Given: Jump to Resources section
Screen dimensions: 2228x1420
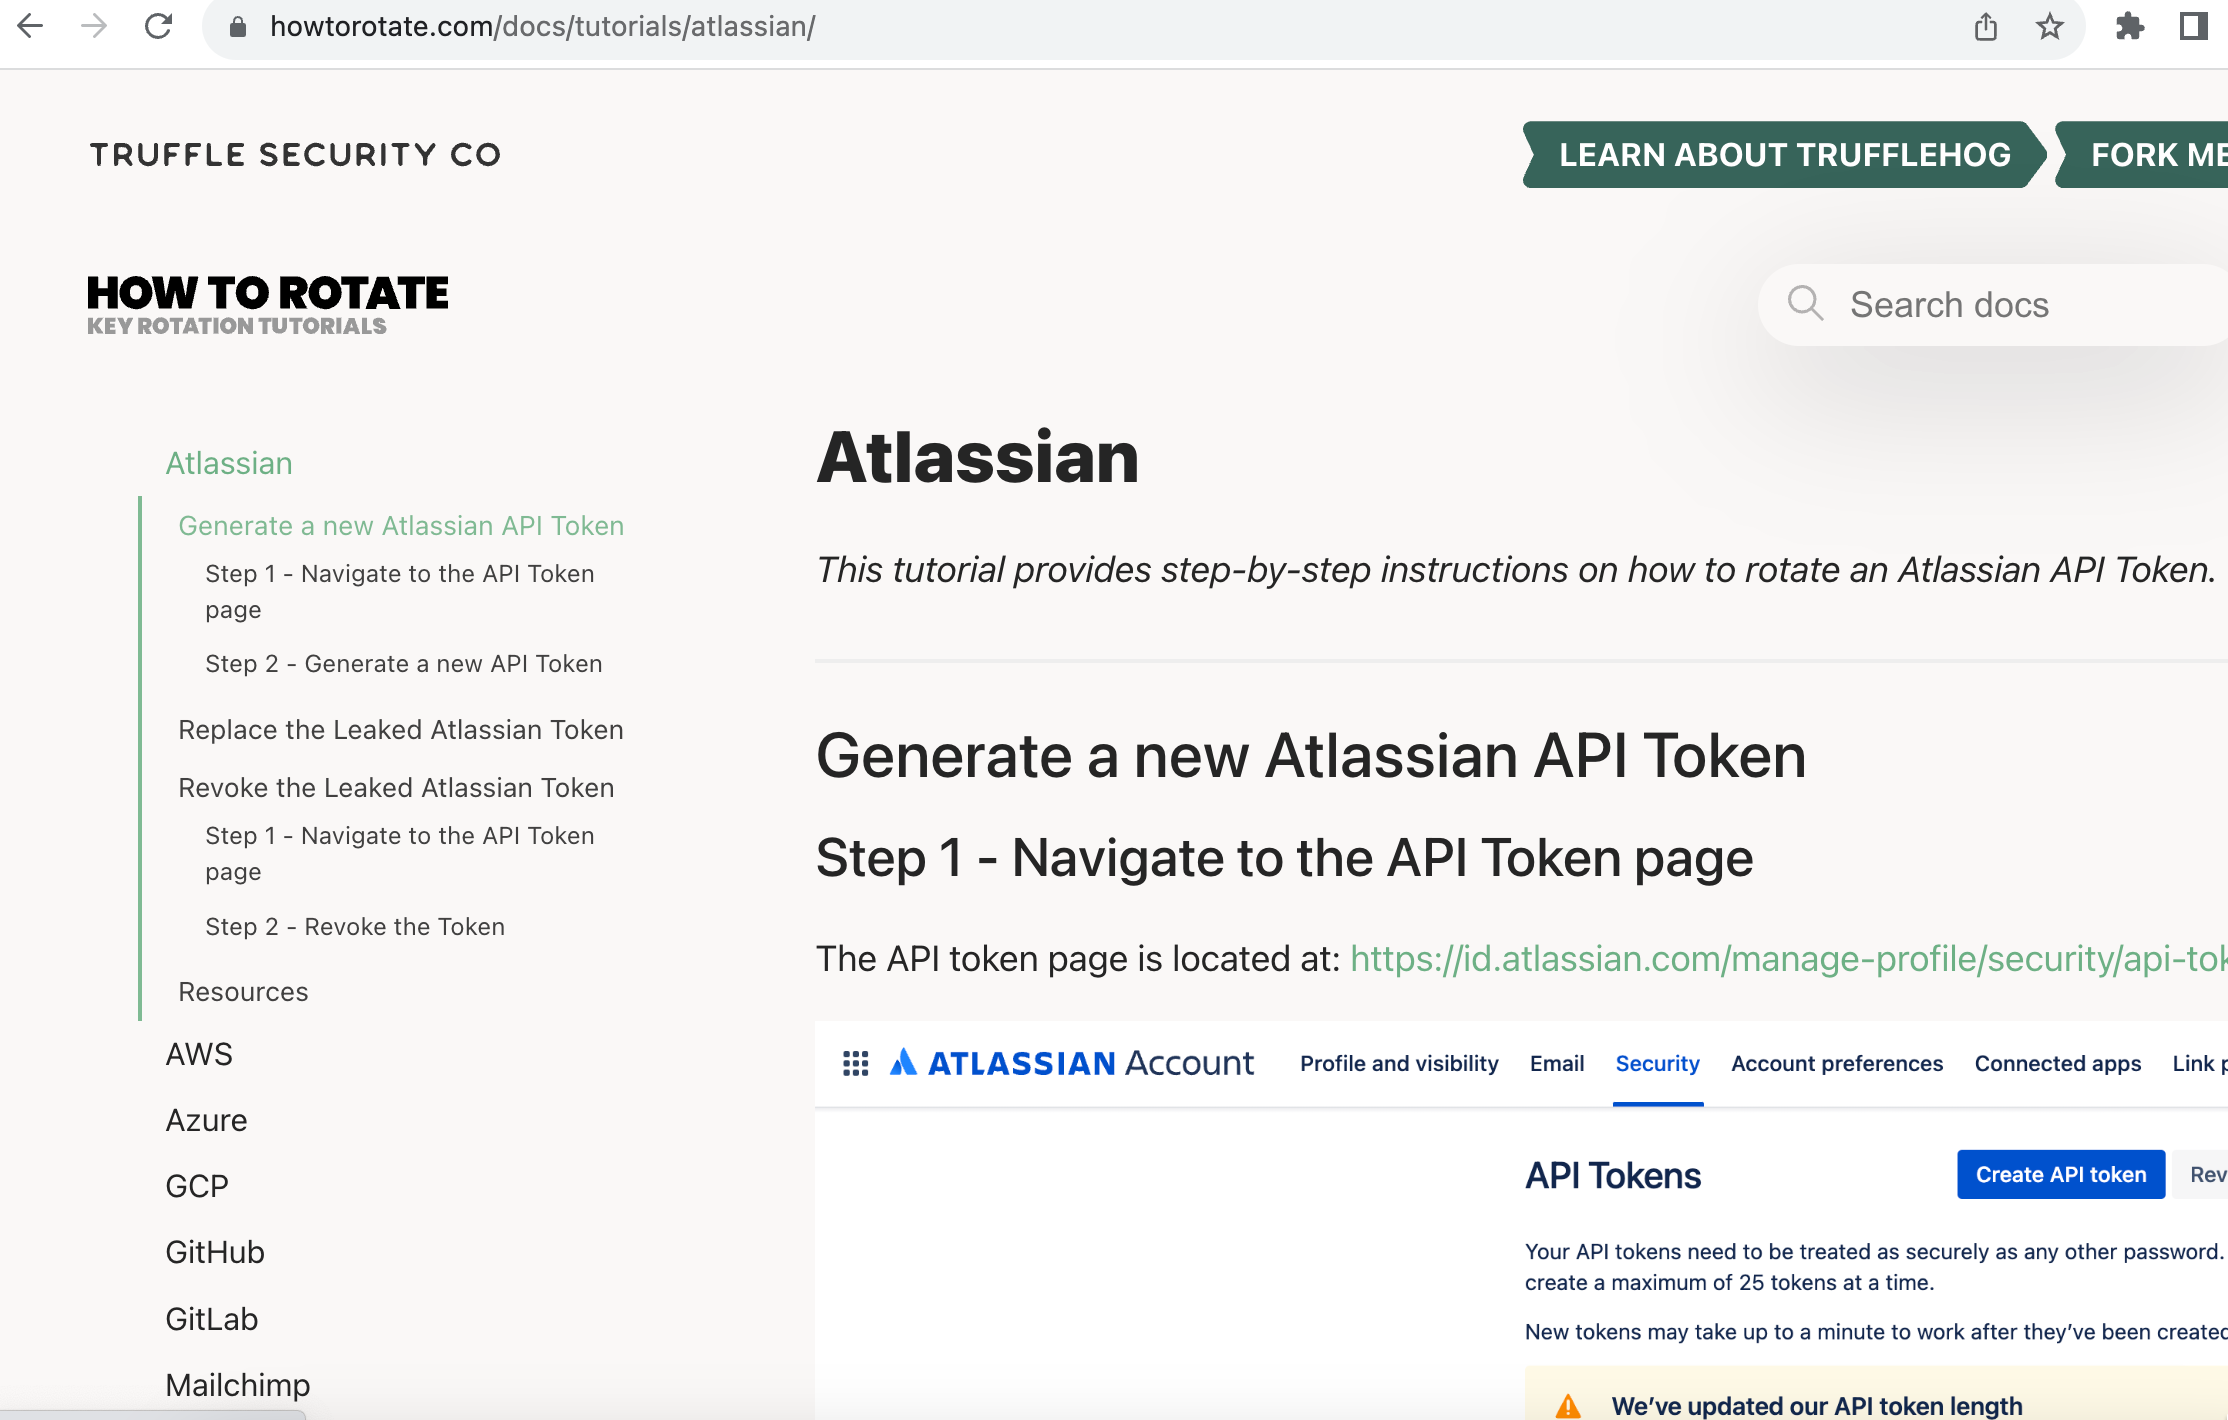Looking at the screenshot, I should [x=243, y=992].
